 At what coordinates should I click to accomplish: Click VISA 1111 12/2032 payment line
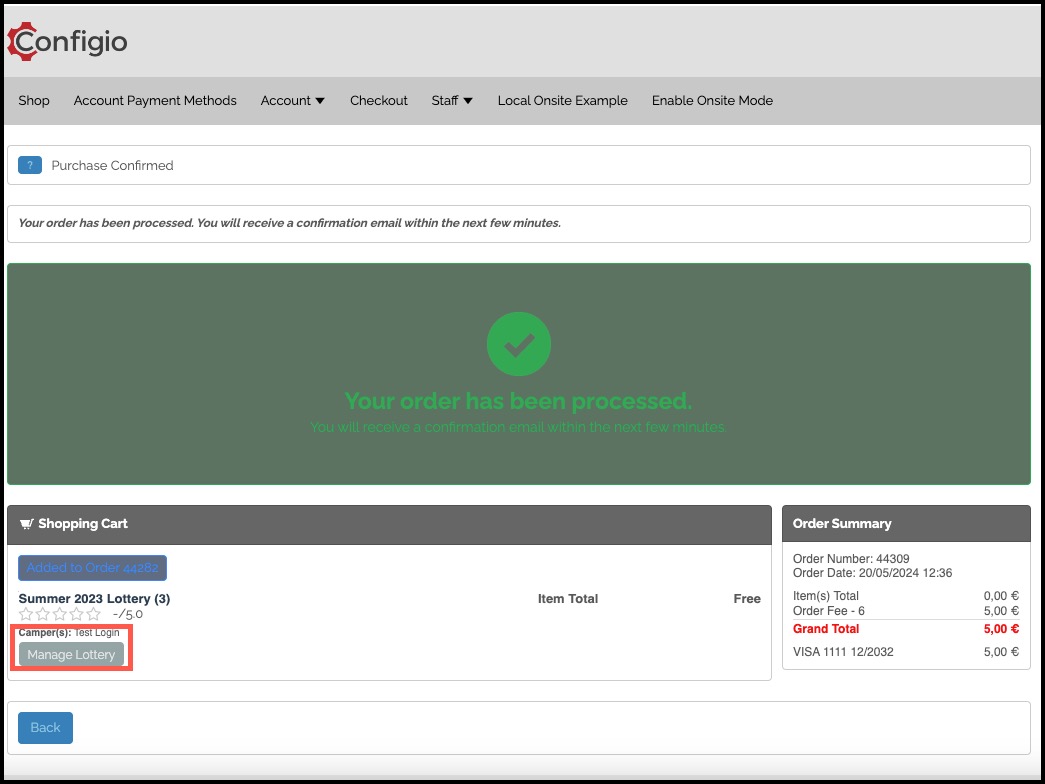pyautogui.click(x=906, y=652)
